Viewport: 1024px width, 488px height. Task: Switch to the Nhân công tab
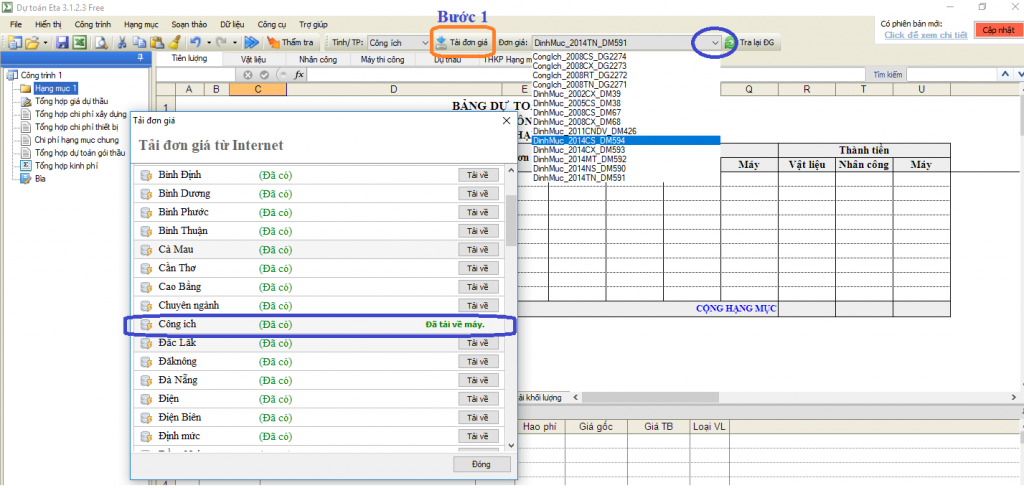coord(317,60)
